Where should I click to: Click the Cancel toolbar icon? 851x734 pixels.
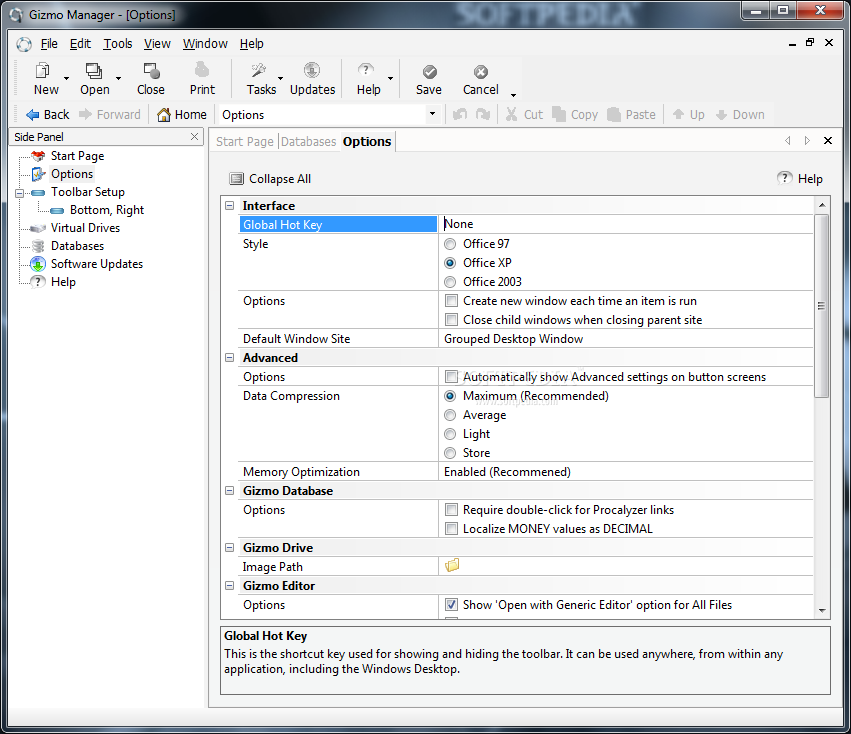pyautogui.click(x=480, y=72)
